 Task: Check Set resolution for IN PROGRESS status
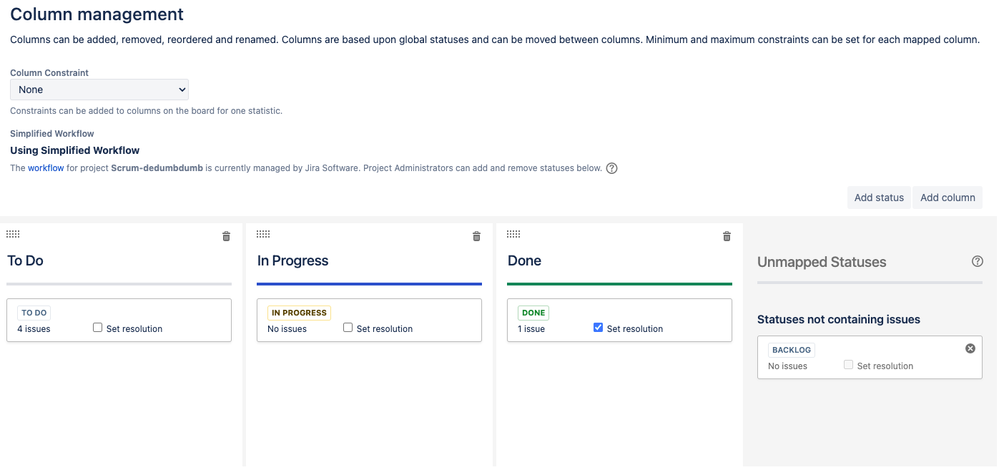(348, 327)
